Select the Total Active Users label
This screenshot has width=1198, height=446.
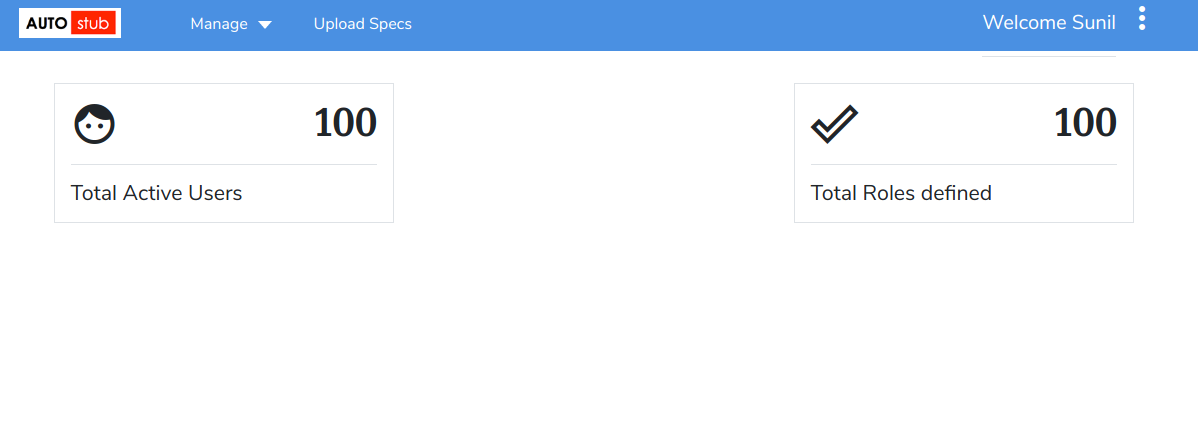pos(156,193)
